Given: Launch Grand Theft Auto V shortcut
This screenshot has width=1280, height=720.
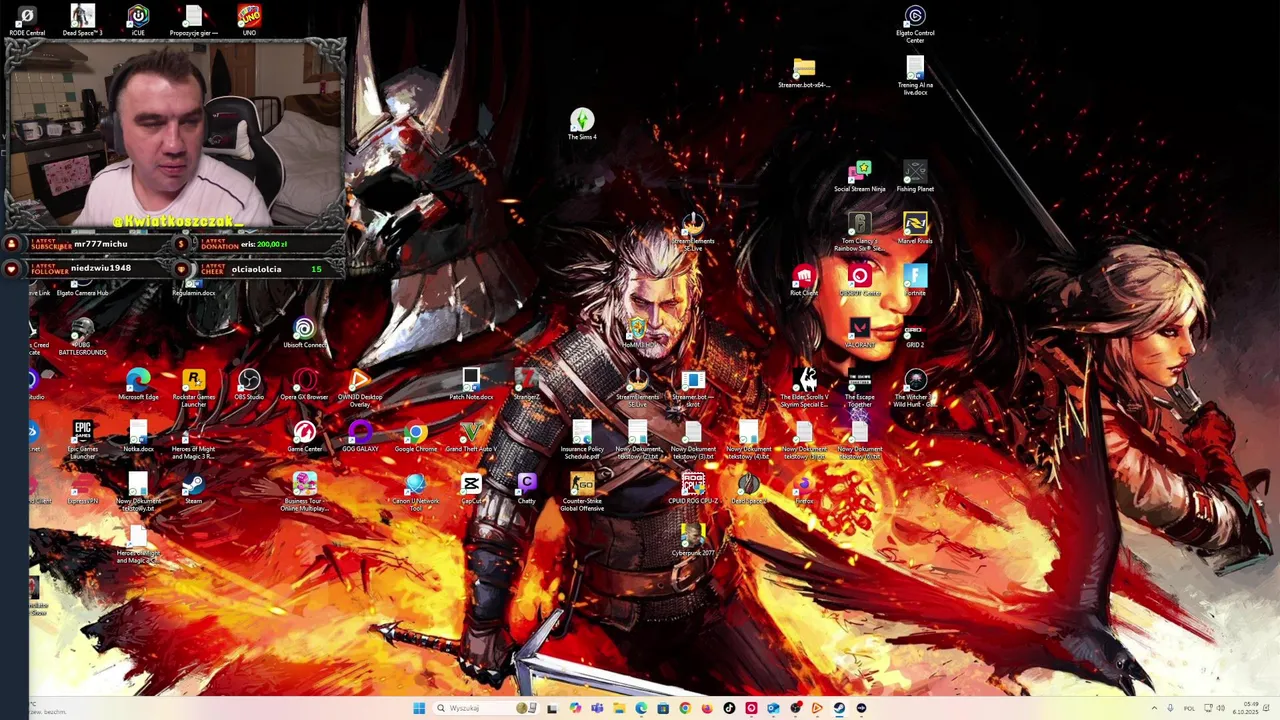Looking at the screenshot, I should pyautogui.click(x=471, y=436).
